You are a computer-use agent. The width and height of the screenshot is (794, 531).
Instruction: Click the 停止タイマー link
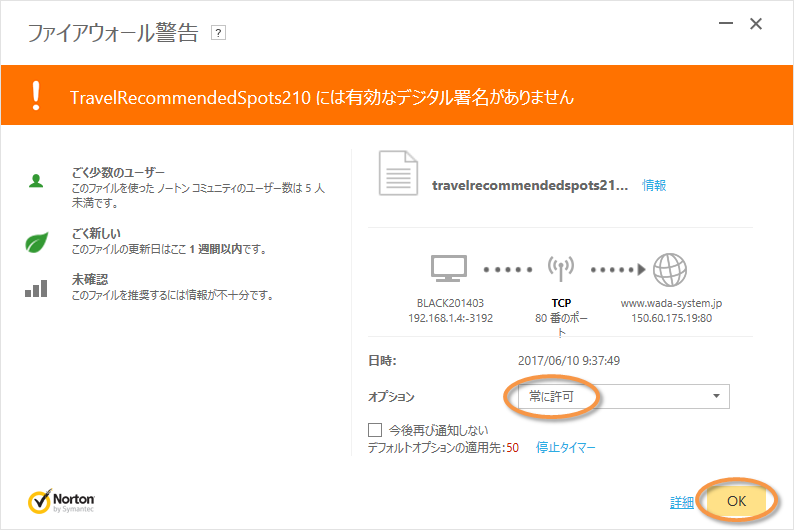click(x=566, y=447)
